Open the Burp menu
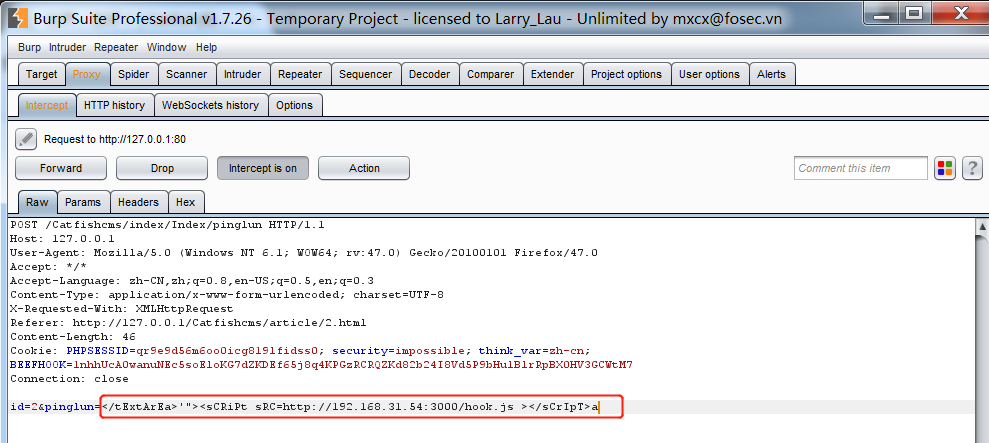This screenshot has height=443, width=989. pyautogui.click(x=29, y=47)
